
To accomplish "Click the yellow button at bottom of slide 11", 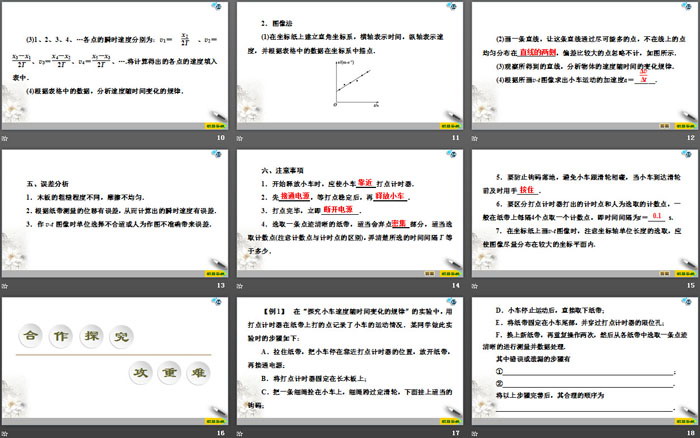I will click(x=450, y=126).
